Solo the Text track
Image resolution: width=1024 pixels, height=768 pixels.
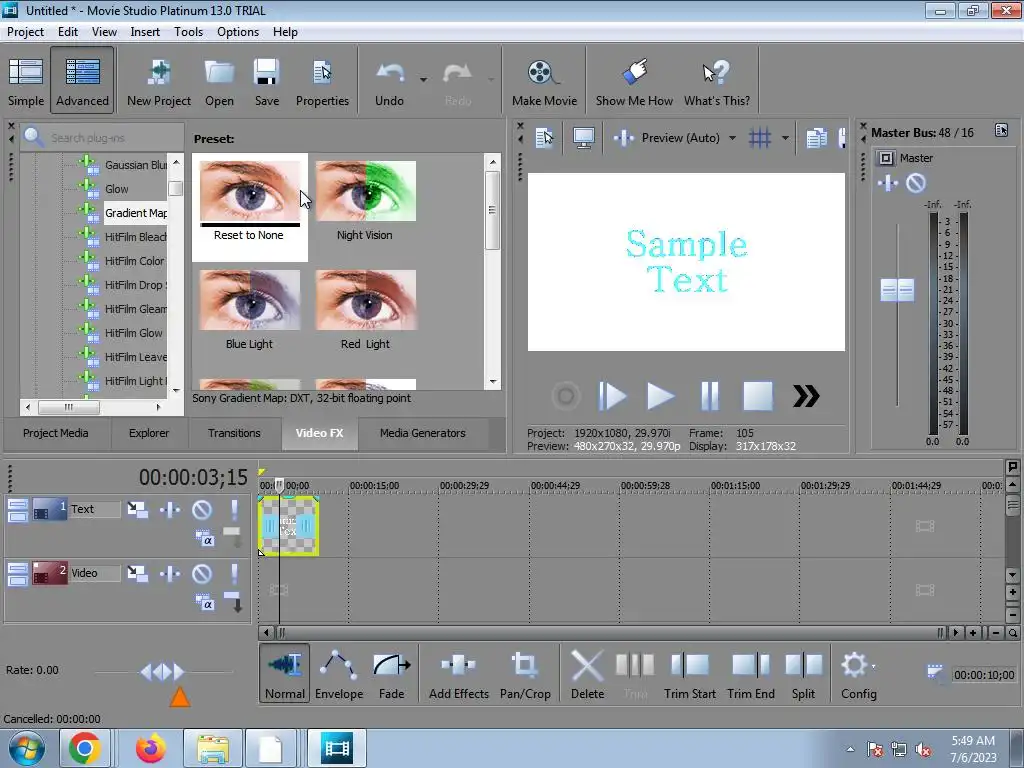pyautogui.click(x=234, y=509)
